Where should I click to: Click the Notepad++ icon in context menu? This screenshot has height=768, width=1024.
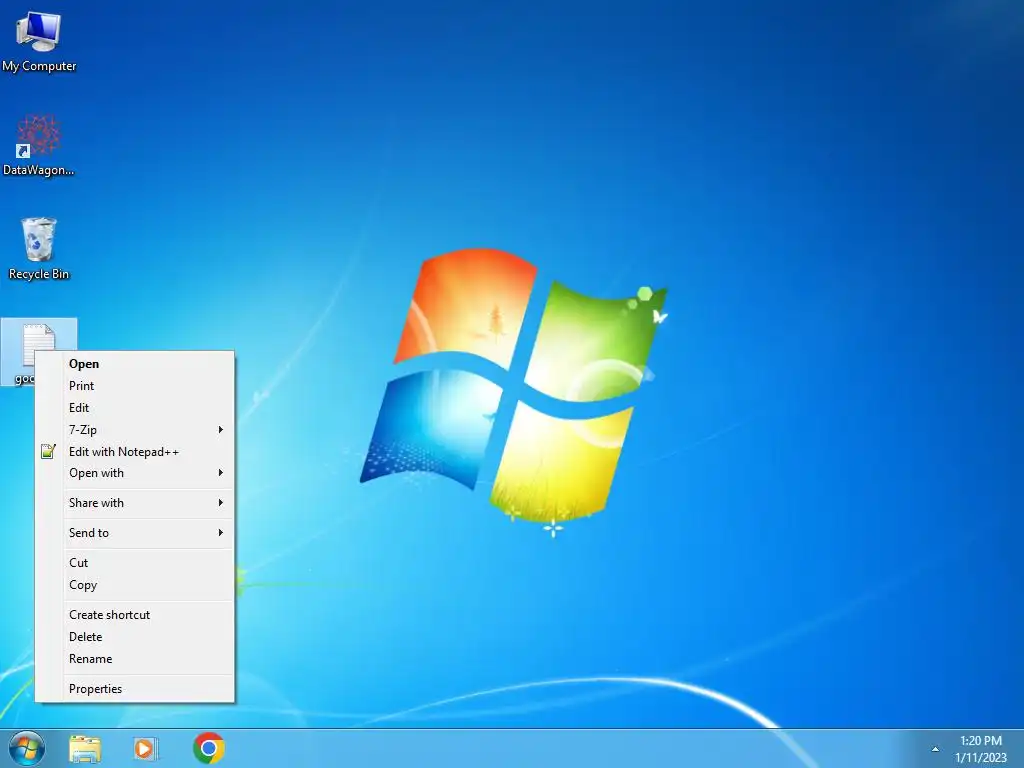[x=48, y=451]
